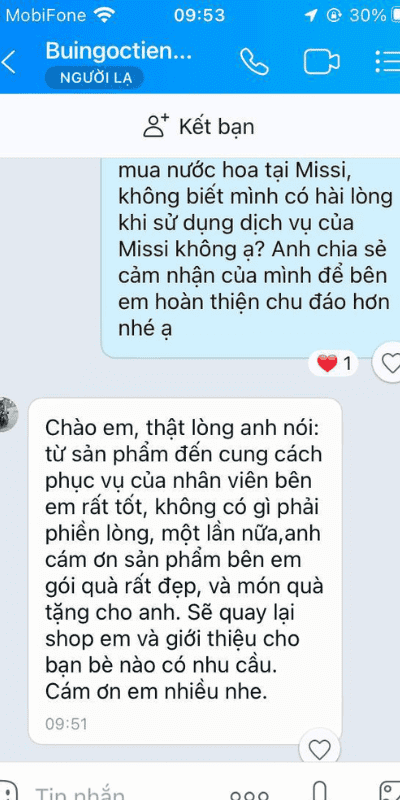Image resolution: width=400 pixels, height=800 pixels.
Task: Tap the Kết bạn add friend button
Action: click(199, 126)
